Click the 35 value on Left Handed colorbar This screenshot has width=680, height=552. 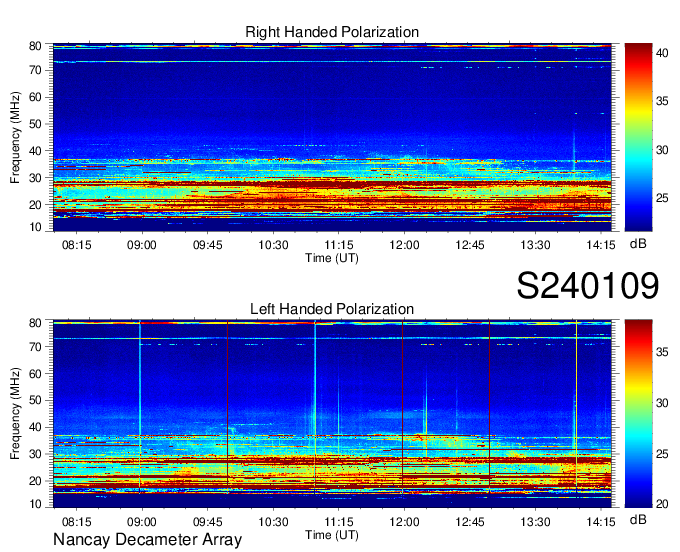pos(662,352)
